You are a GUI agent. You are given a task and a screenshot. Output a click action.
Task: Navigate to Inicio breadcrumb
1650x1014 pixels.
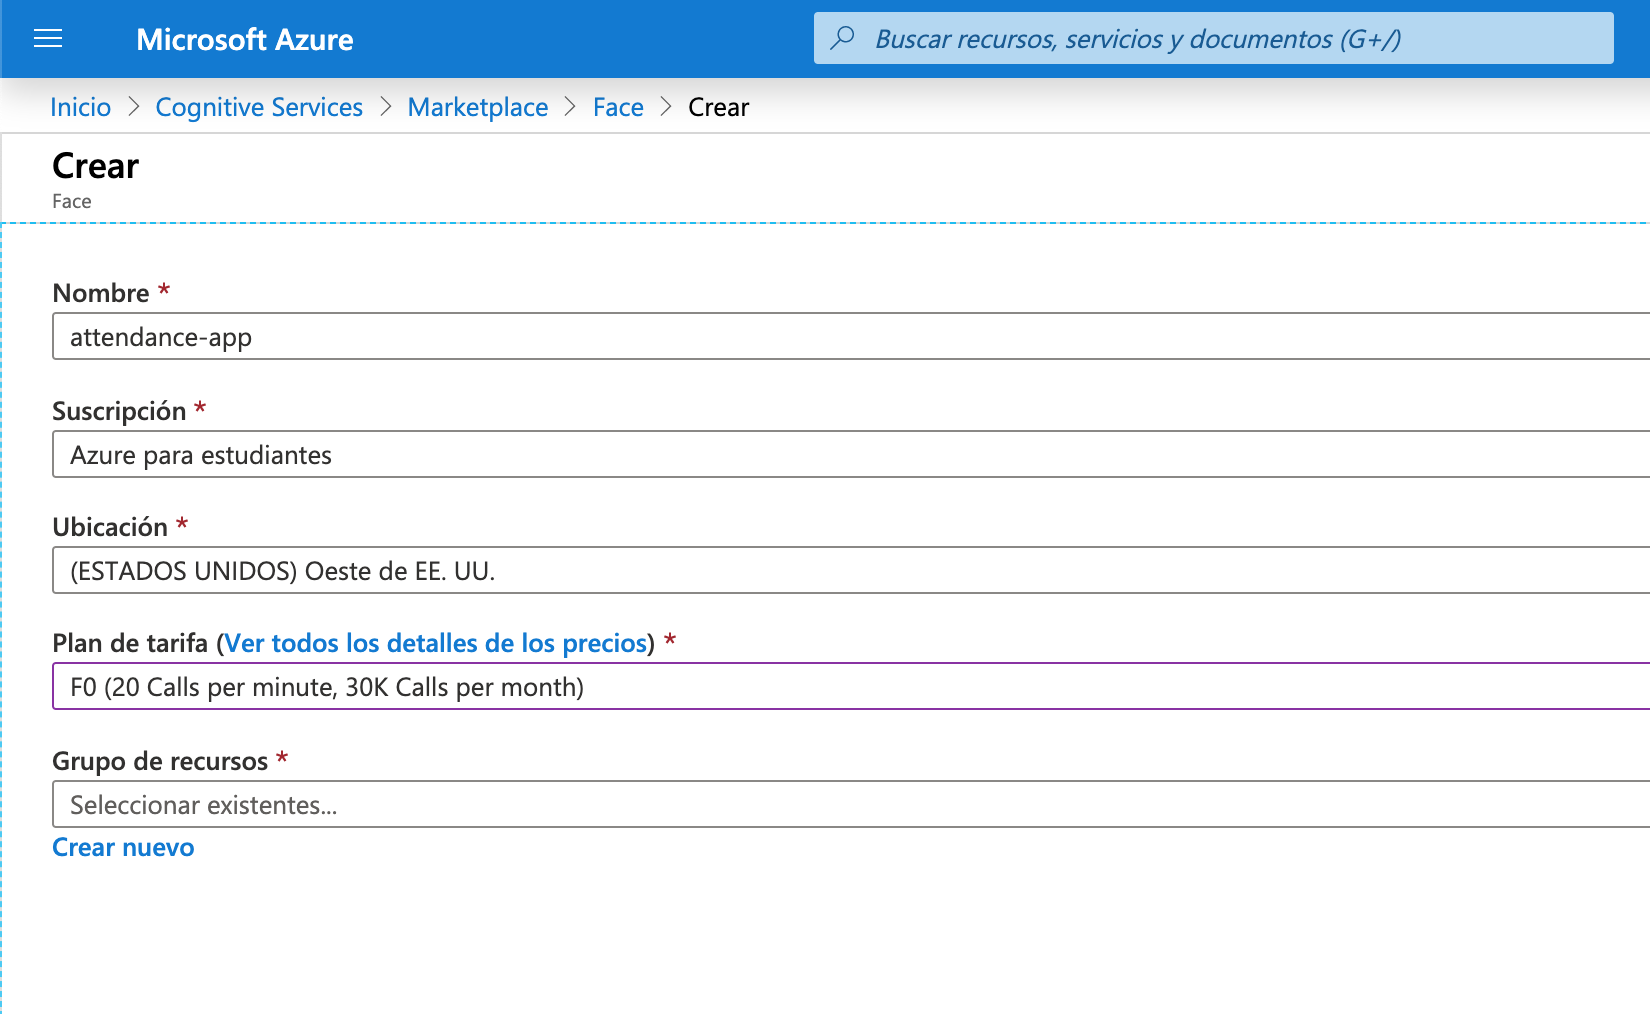coord(81,107)
